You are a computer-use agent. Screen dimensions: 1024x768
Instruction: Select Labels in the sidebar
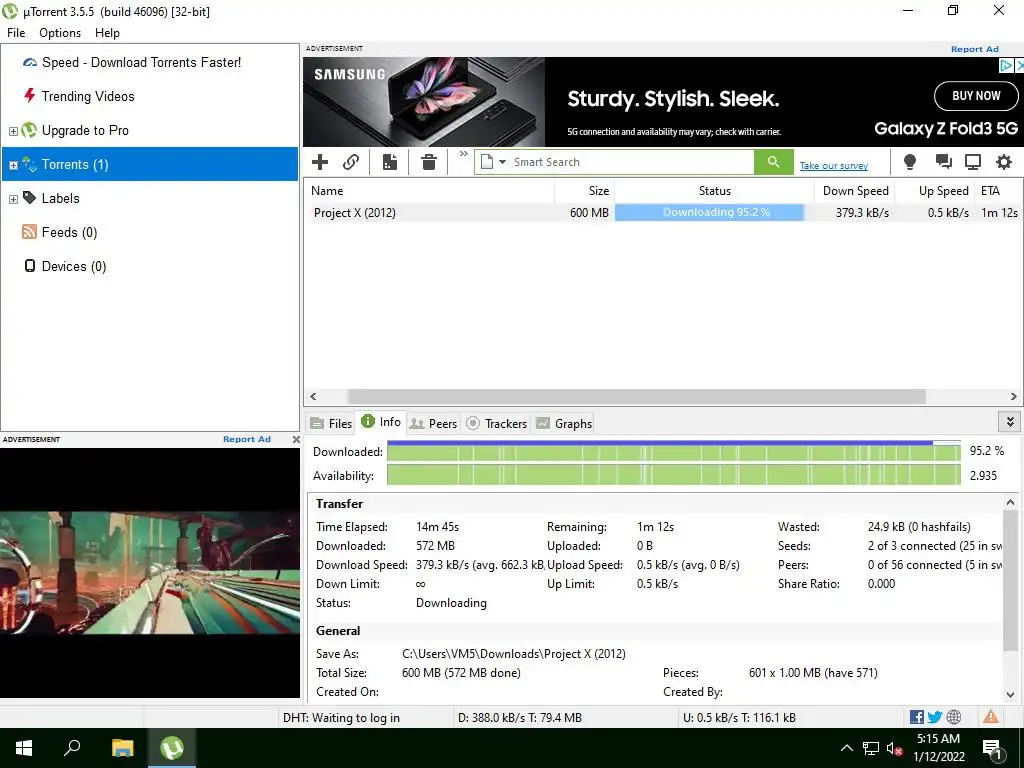click(x=61, y=199)
